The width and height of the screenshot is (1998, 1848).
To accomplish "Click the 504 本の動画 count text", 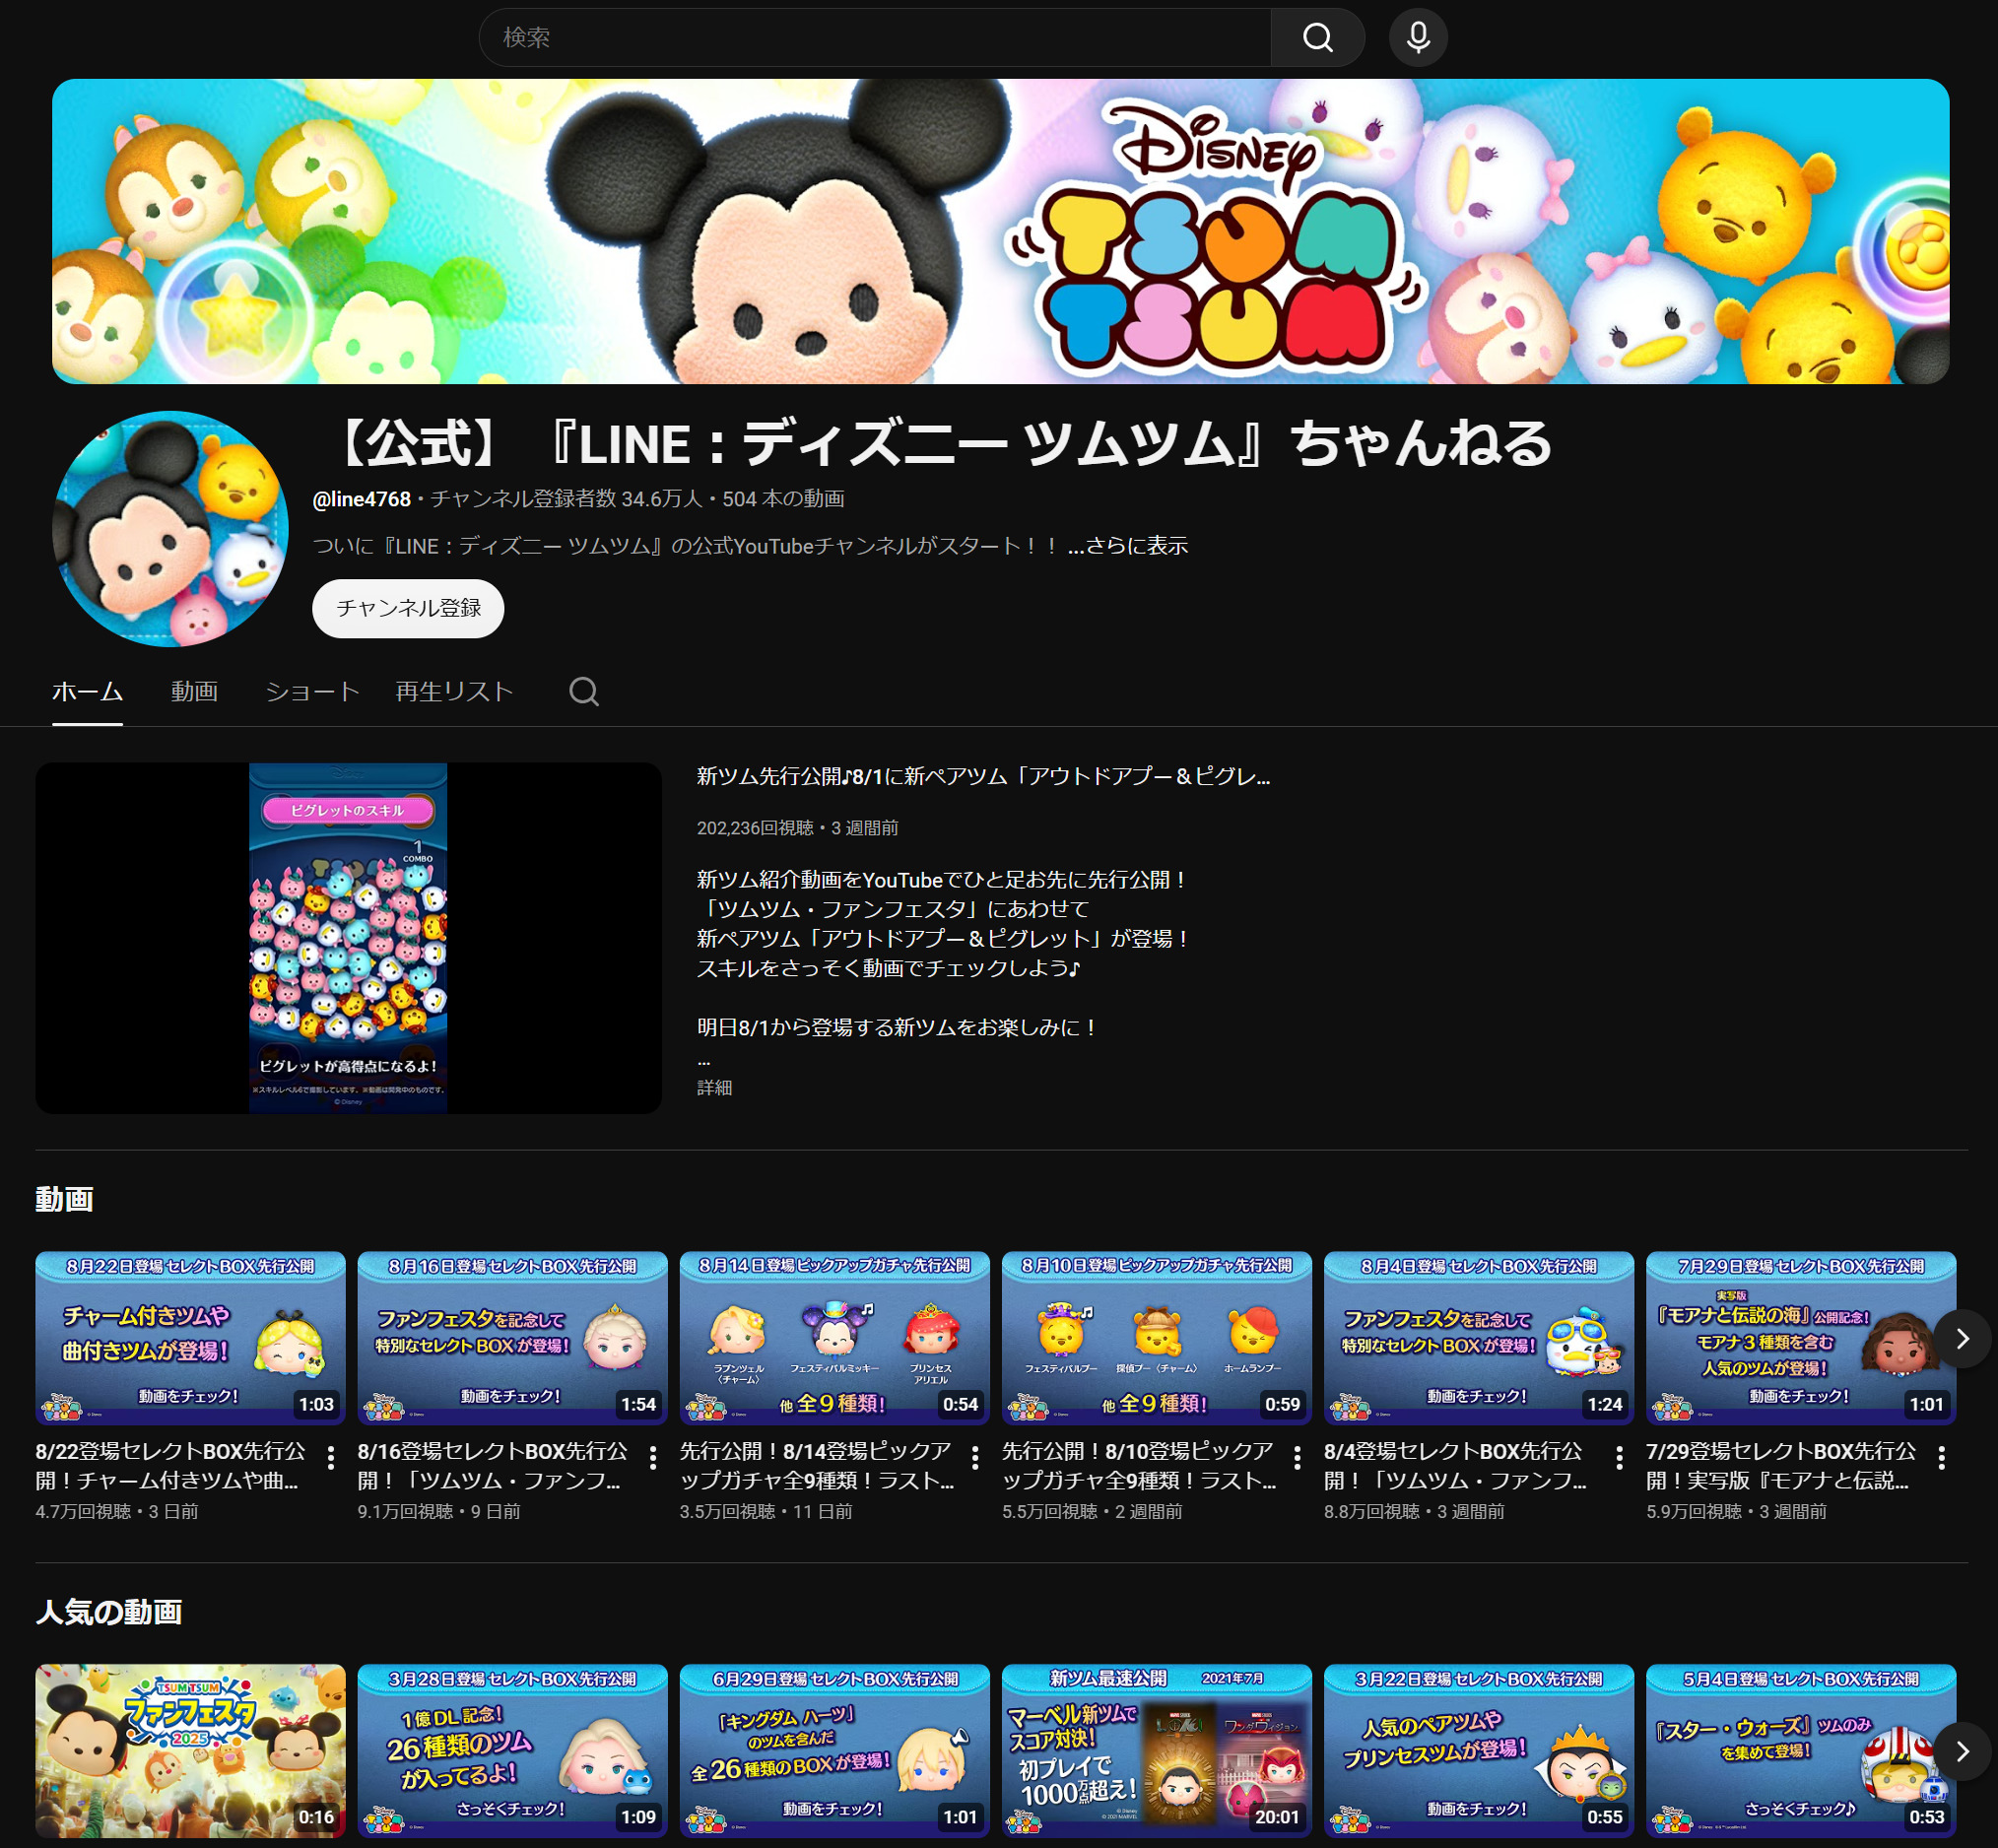I will coord(783,499).
